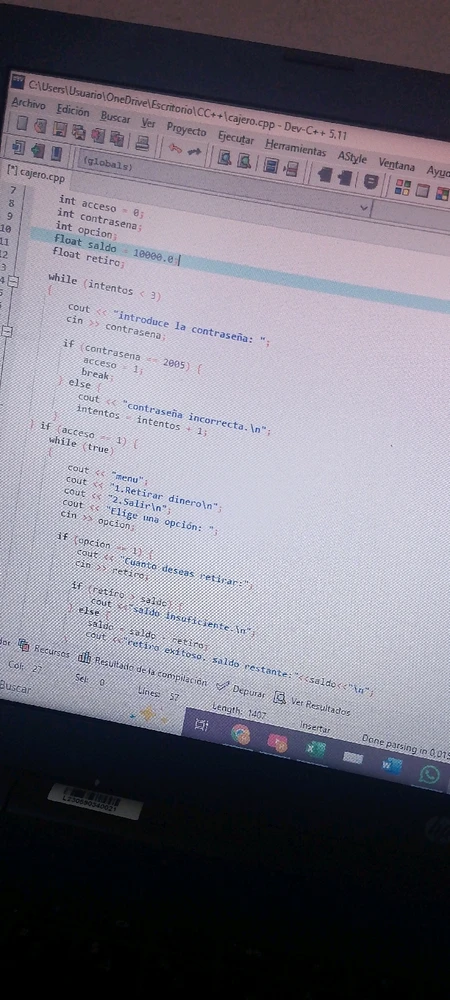Click the string "introduce la contraseña: "
Image resolution: width=450 pixels, height=1000 pixels.
tap(190, 327)
